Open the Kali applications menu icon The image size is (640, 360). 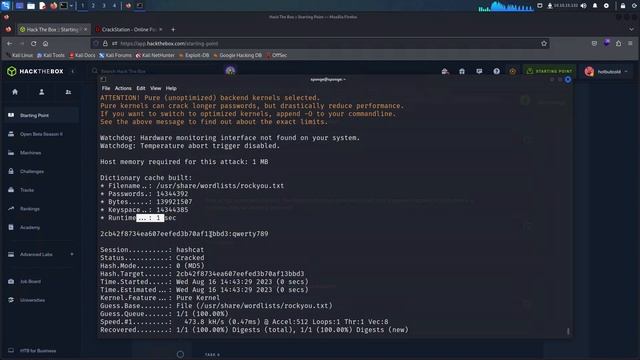pos(5,6)
